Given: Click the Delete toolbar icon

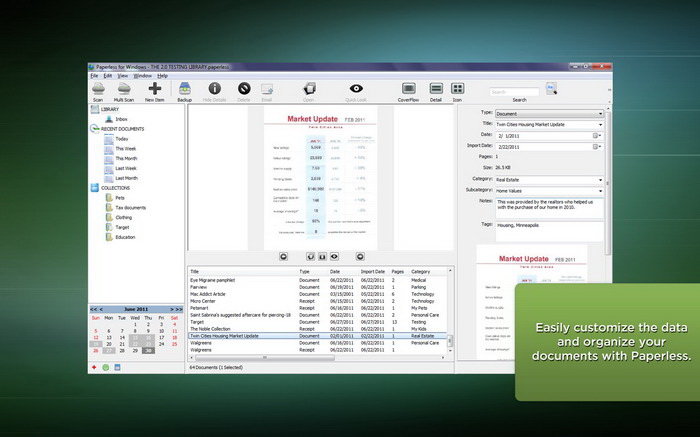Looking at the screenshot, I should click(x=244, y=88).
